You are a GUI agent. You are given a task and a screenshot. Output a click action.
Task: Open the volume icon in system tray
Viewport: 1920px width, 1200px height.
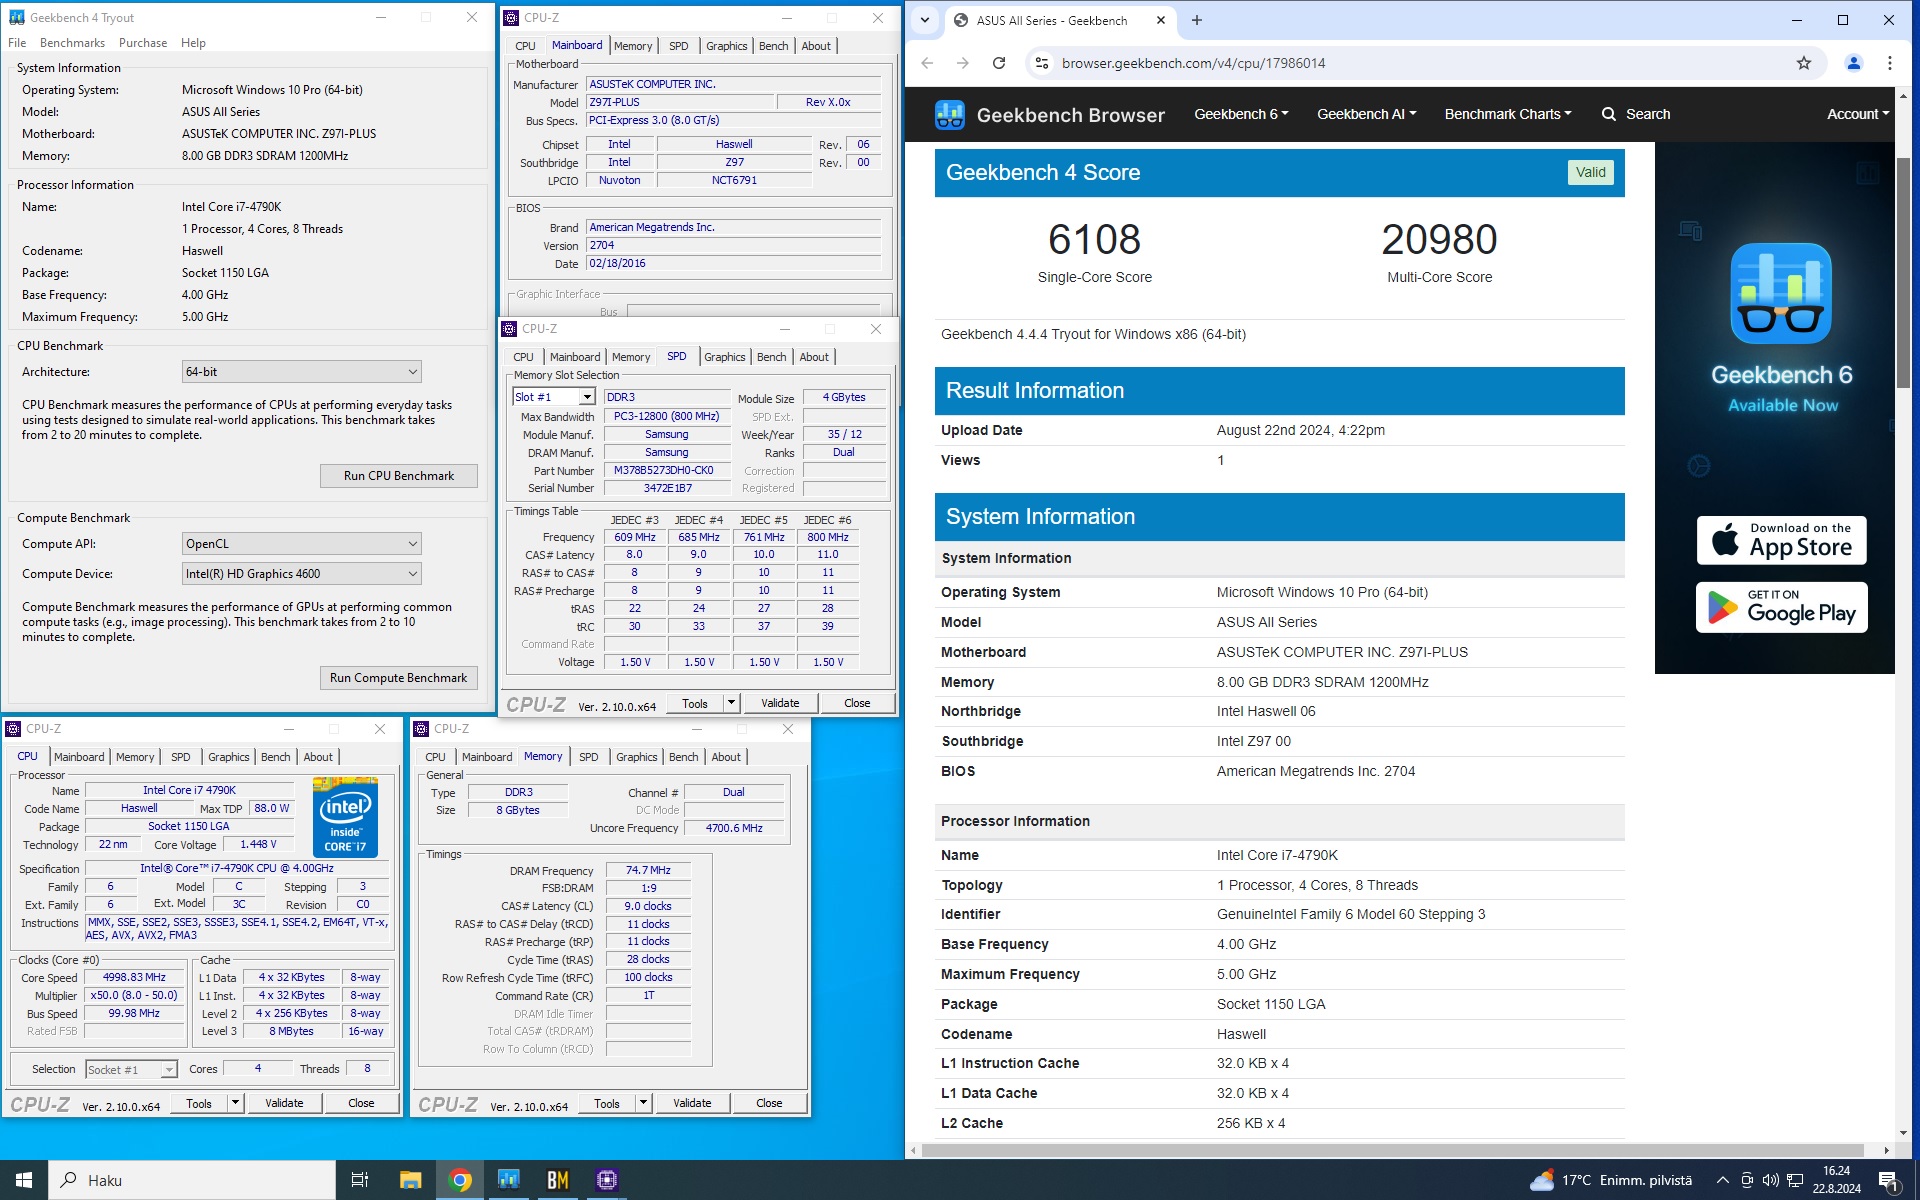click(x=1770, y=1180)
